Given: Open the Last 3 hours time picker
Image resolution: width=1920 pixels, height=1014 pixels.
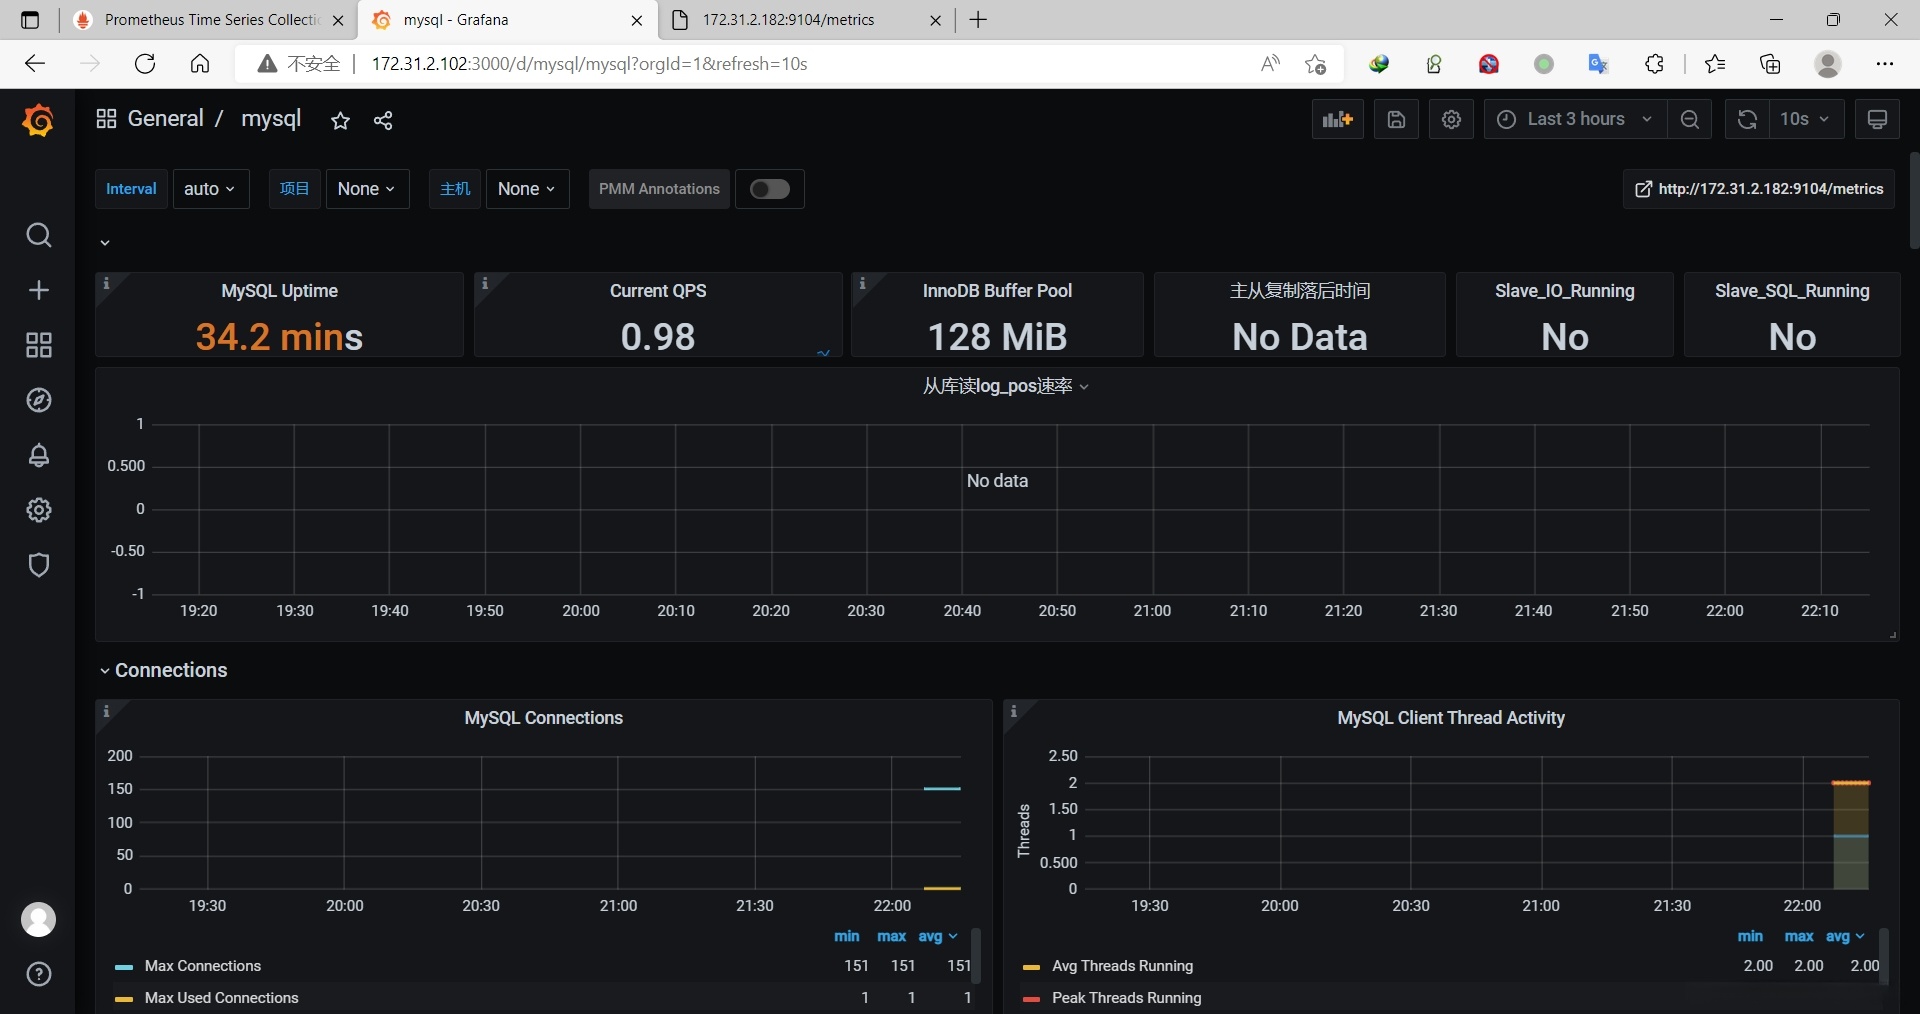Looking at the screenshot, I should (x=1575, y=120).
